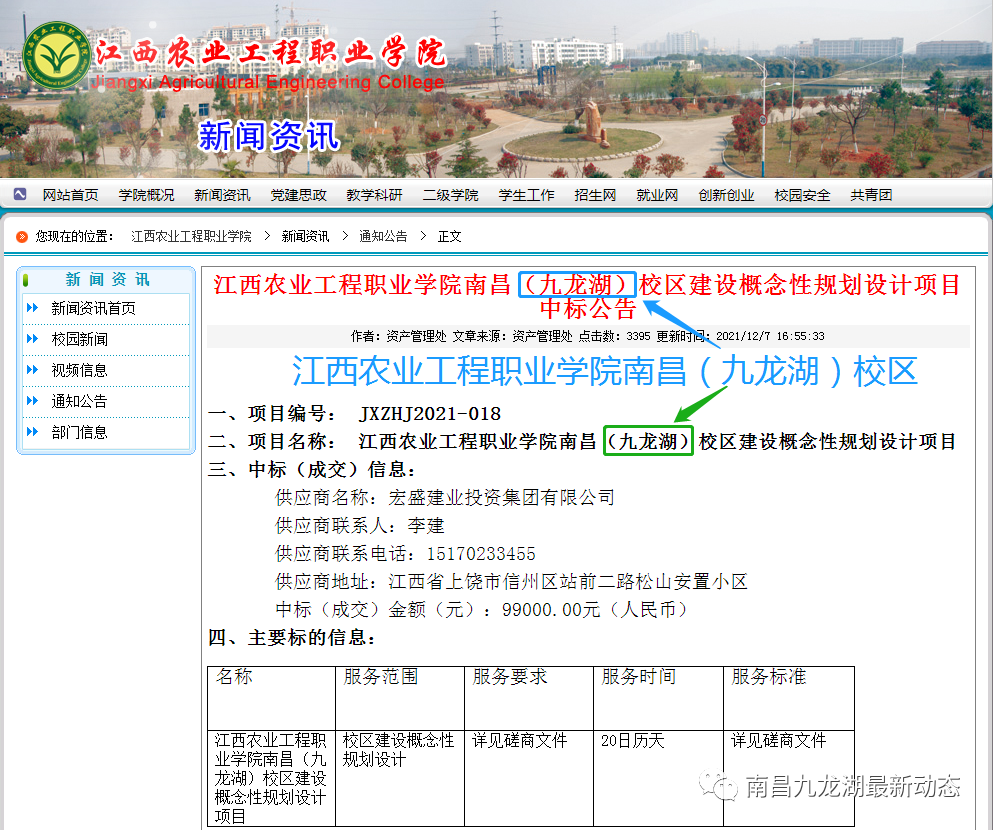Go to 部门信息 in the sidebar
This screenshot has height=830, width=993.
click(x=79, y=432)
